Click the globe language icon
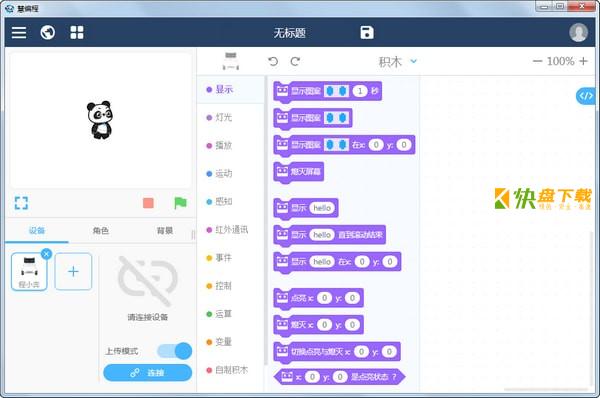 48,33
